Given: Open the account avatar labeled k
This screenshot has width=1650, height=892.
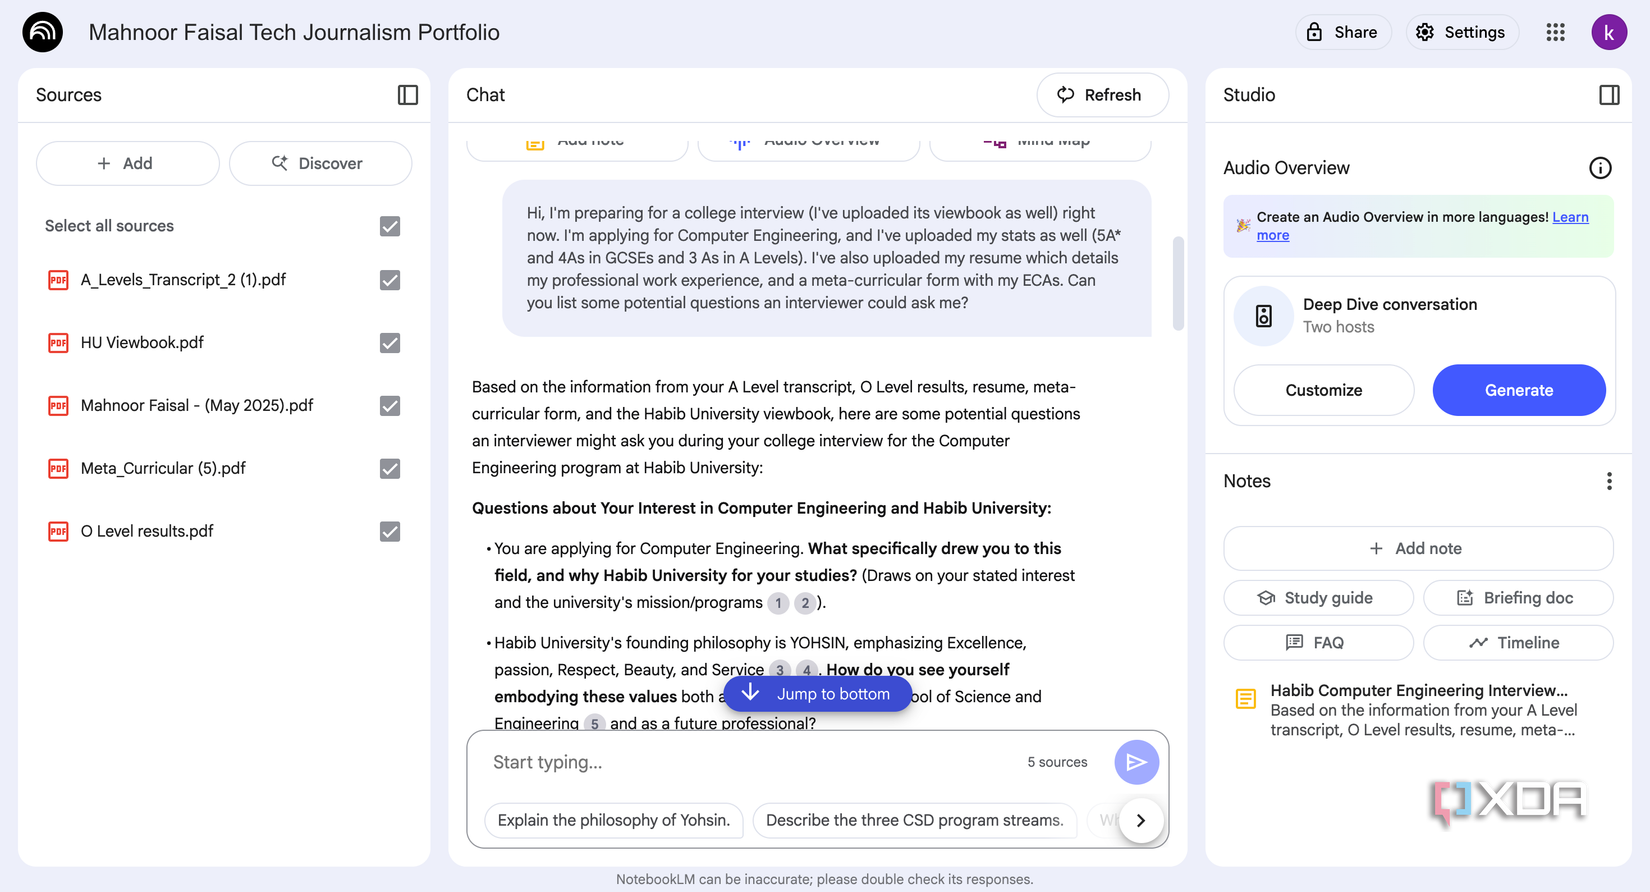Looking at the screenshot, I should [1609, 32].
